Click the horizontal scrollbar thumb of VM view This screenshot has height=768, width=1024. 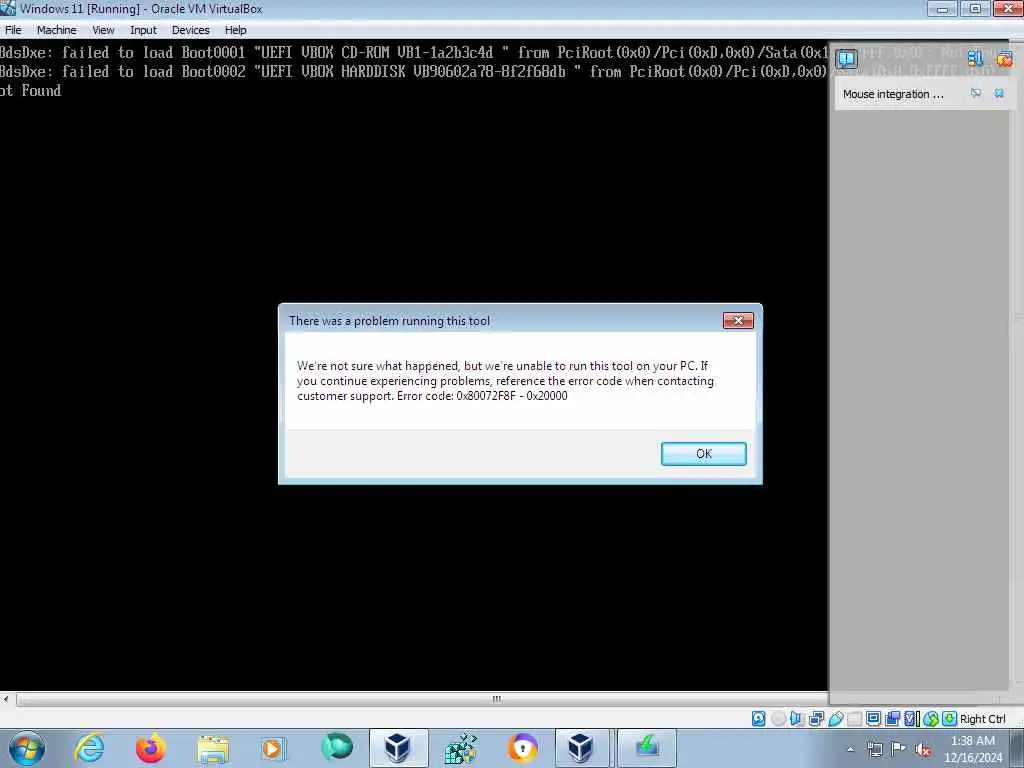(x=496, y=699)
